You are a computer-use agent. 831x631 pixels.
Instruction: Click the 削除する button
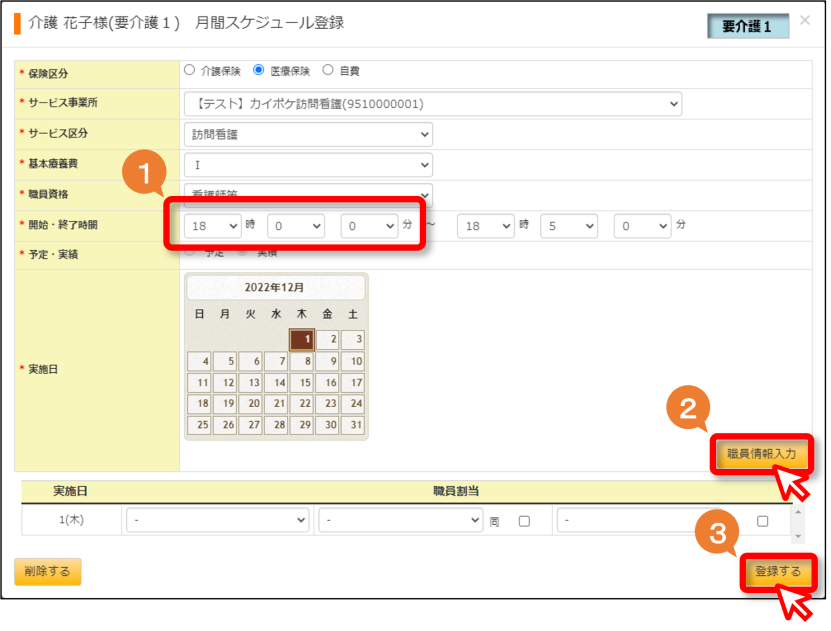coord(48,571)
